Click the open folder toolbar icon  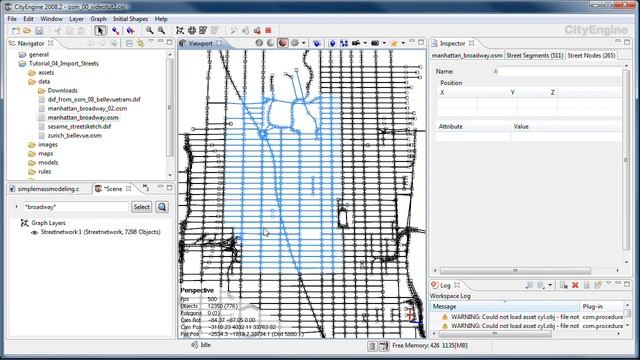coord(27,31)
